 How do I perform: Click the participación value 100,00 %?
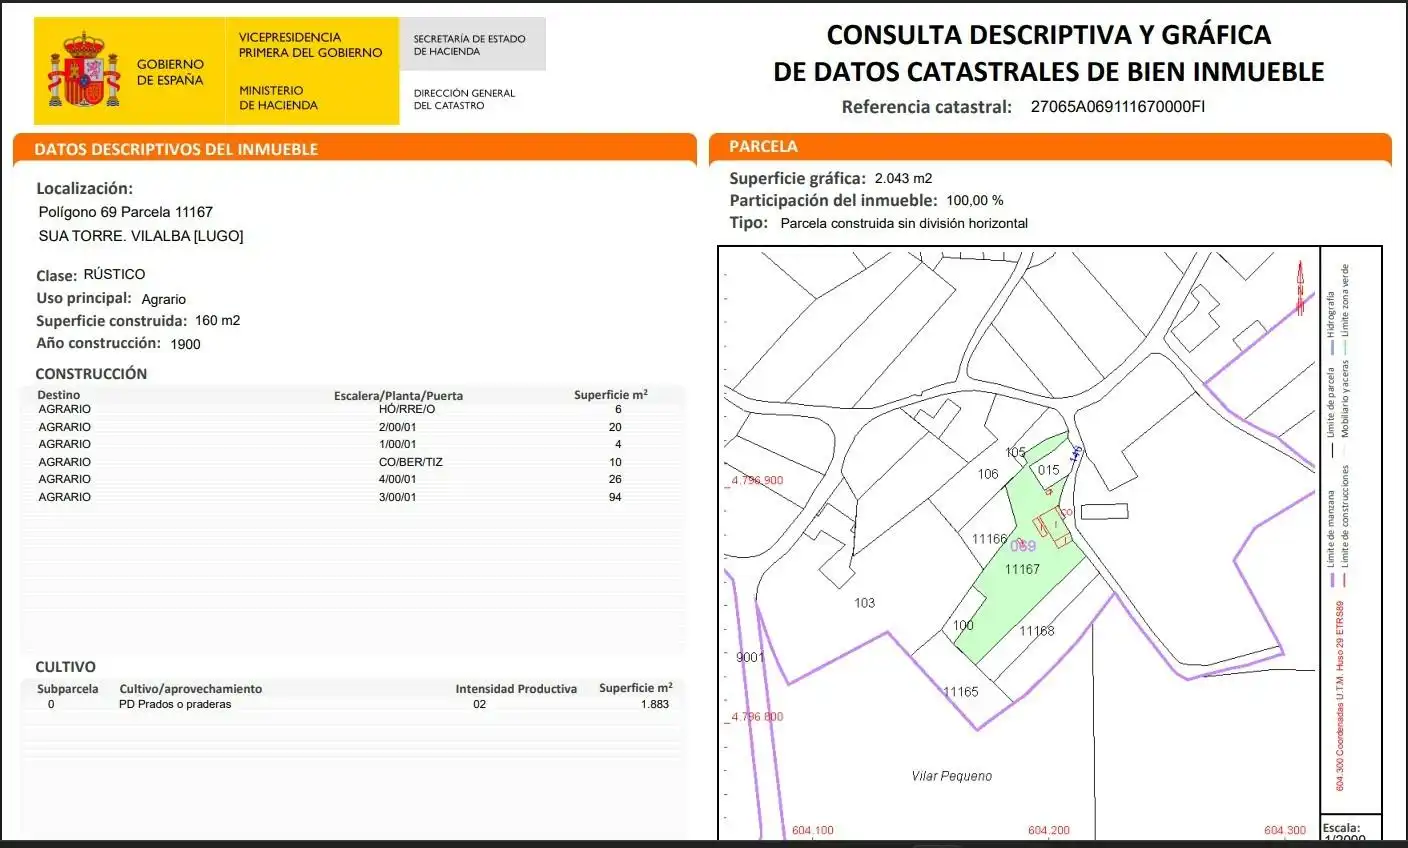tap(975, 200)
